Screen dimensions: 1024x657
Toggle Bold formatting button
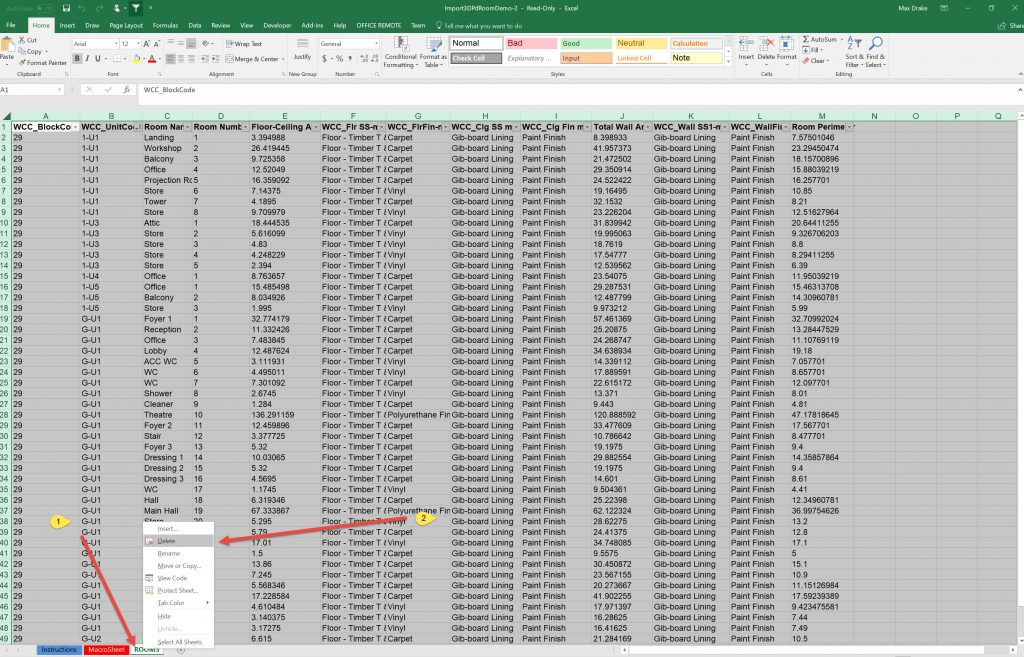pyautogui.click(x=78, y=59)
